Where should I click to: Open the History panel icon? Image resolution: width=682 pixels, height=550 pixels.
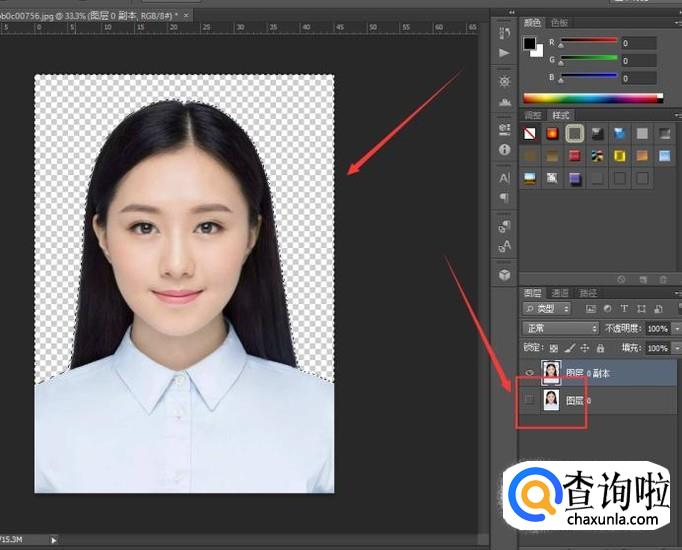click(504, 31)
